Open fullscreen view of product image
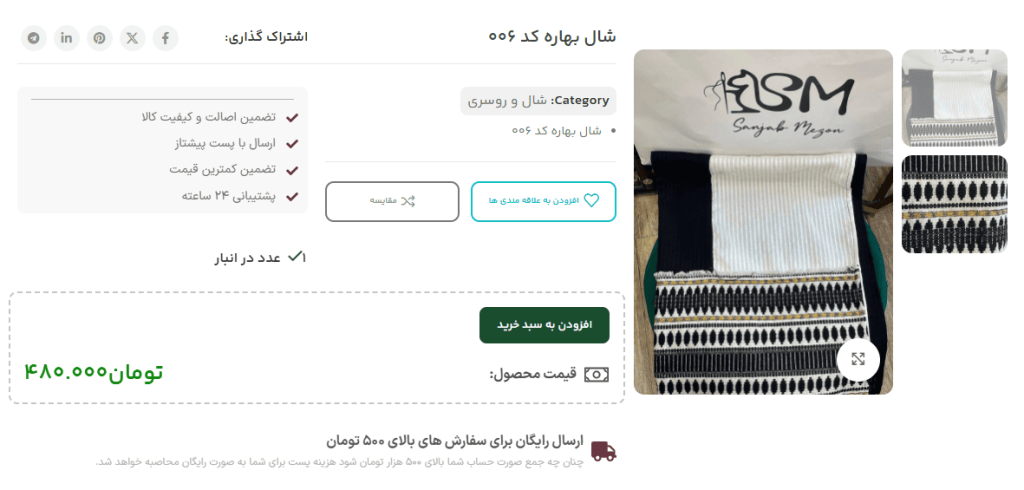1024x490 pixels. coord(858,359)
